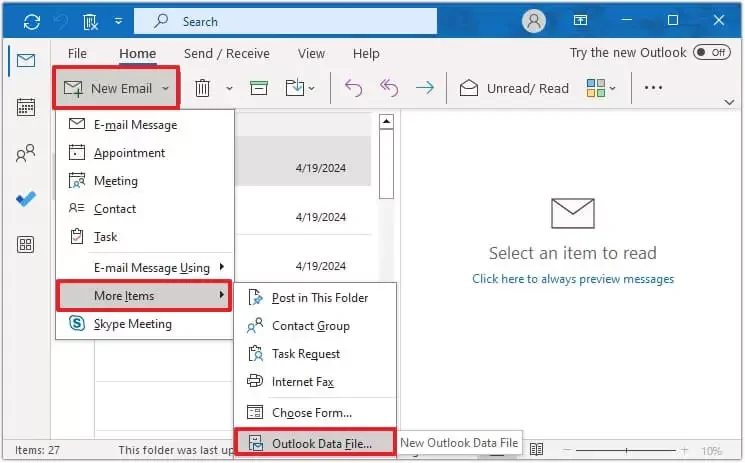The image size is (745, 463).
Task: Click the Categorize colored squares icon
Action: click(595, 88)
